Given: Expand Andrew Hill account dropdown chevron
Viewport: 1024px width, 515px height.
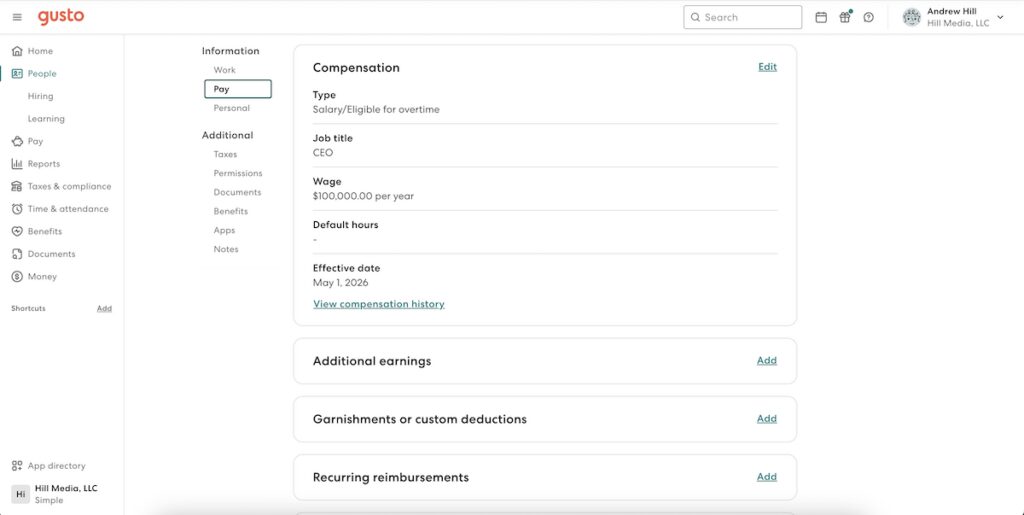Looking at the screenshot, I should tap(1000, 18).
